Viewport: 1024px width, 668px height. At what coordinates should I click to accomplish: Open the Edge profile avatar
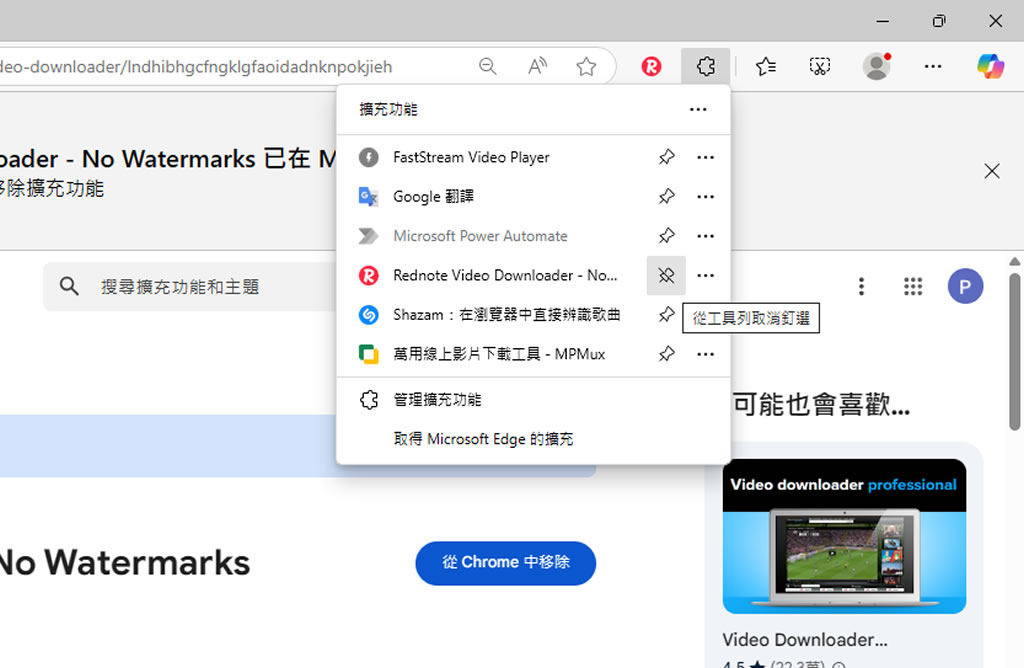click(876, 66)
